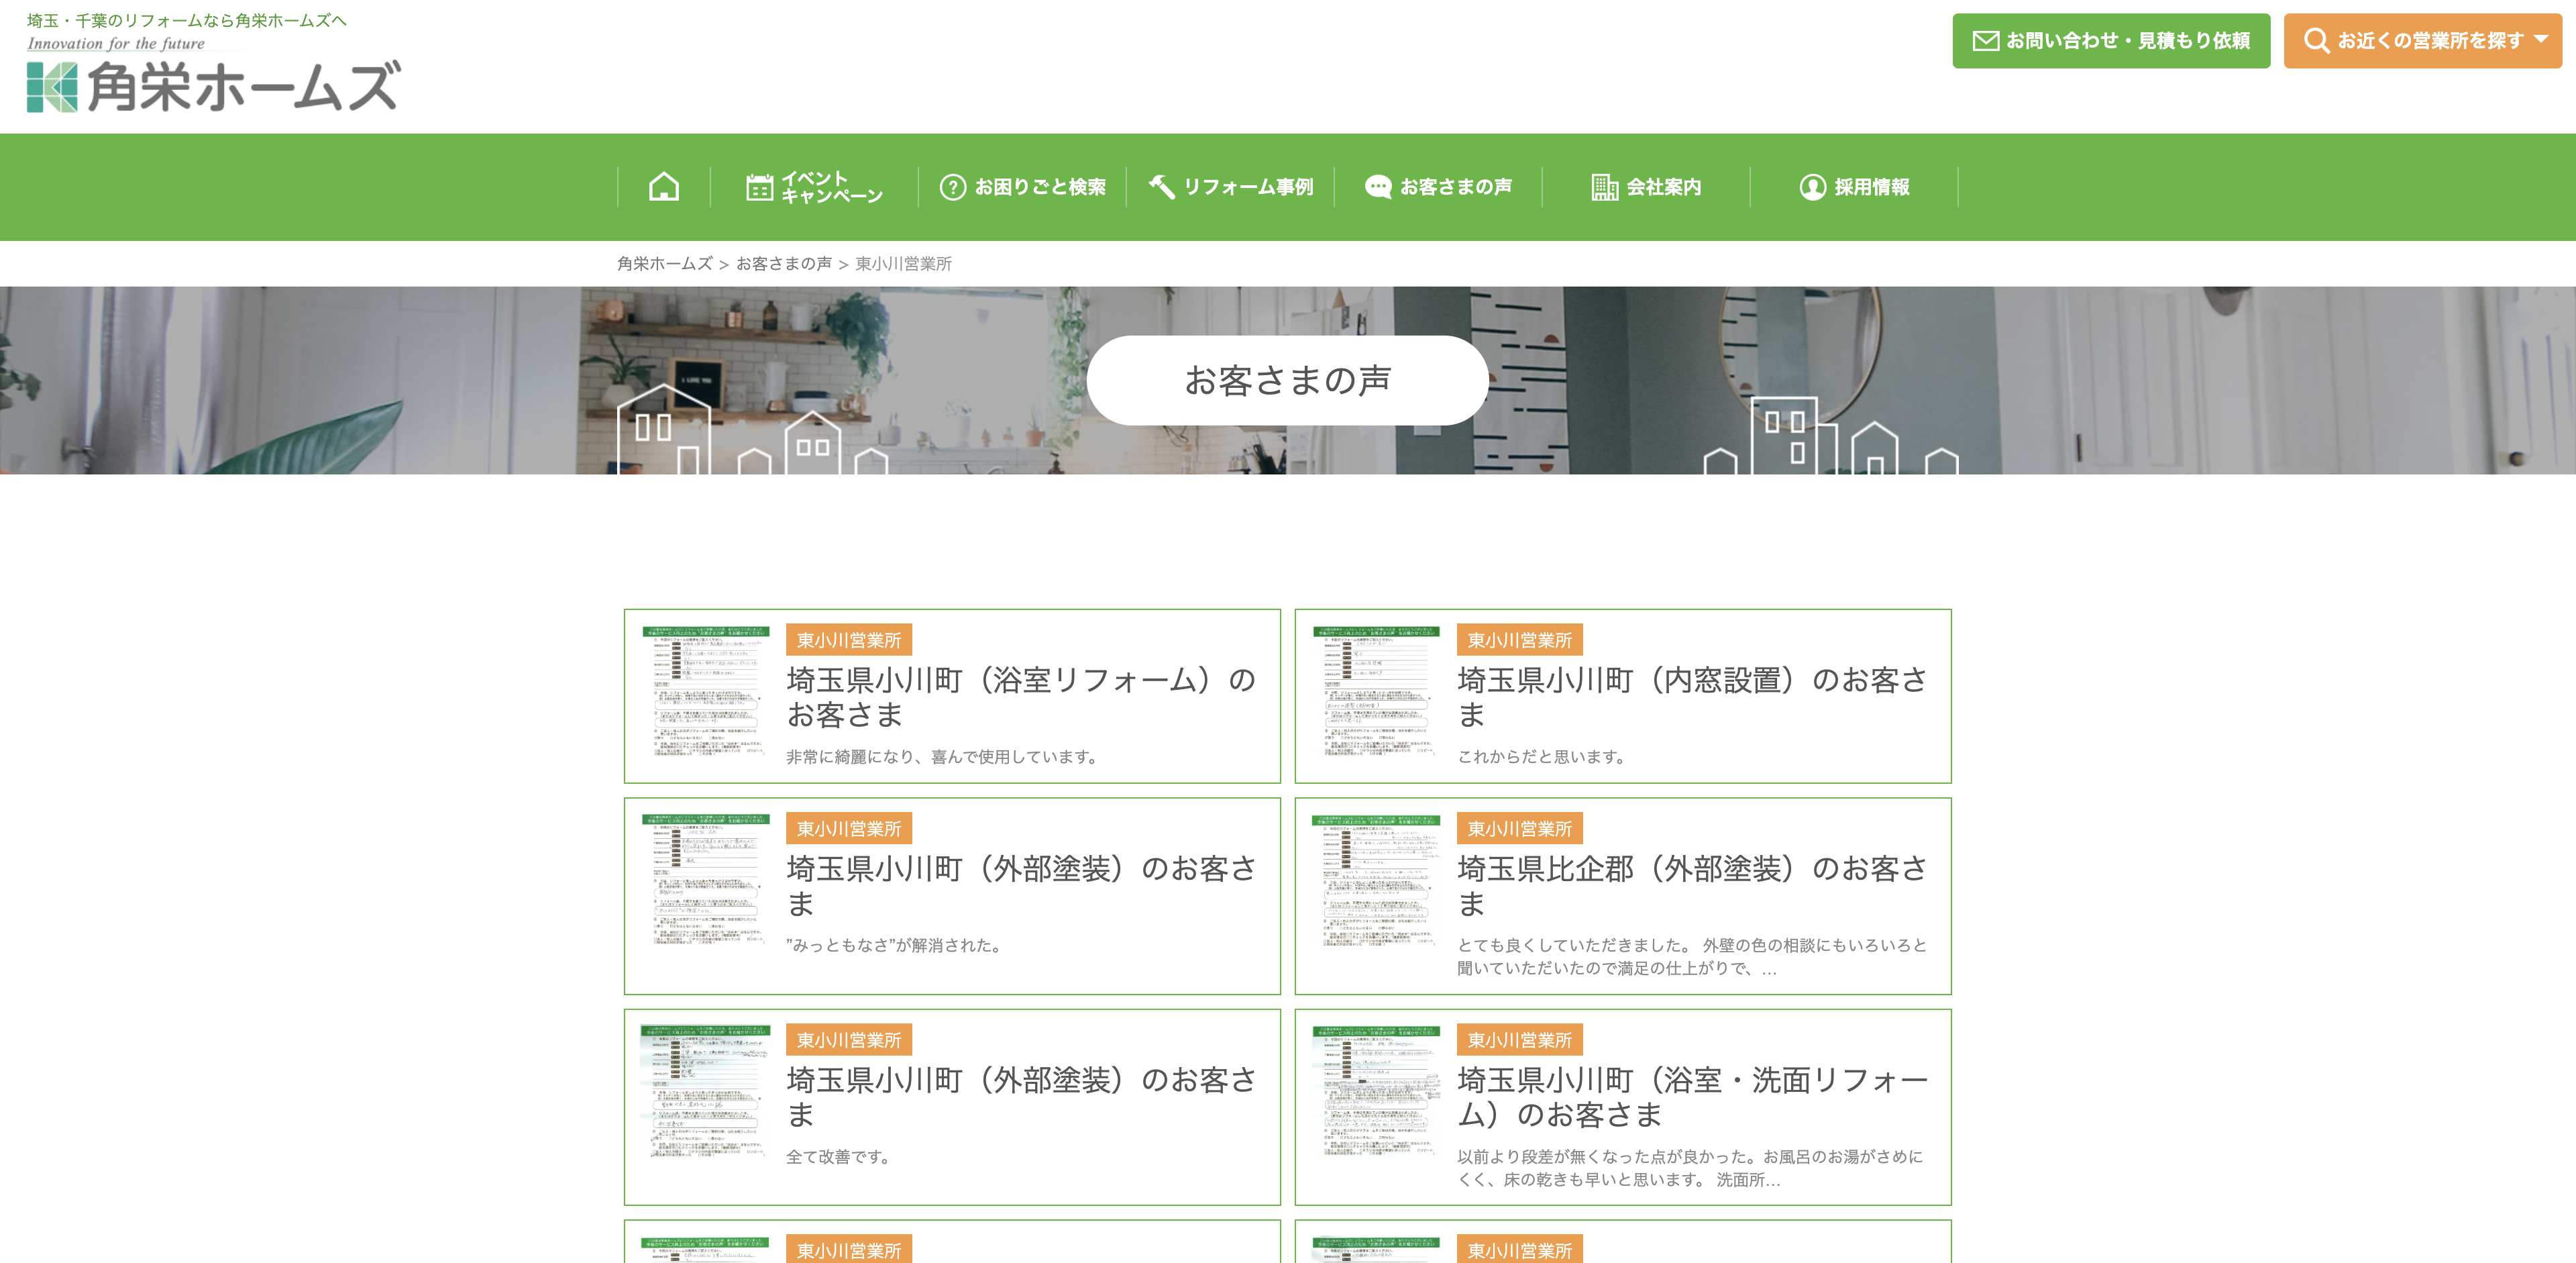Image resolution: width=2576 pixels, height=1263 pixels.
Task: Open 埼玉県小川町（浴室・洗面リフォーム）のお客さま article
Action: tap(1692, 1097)
